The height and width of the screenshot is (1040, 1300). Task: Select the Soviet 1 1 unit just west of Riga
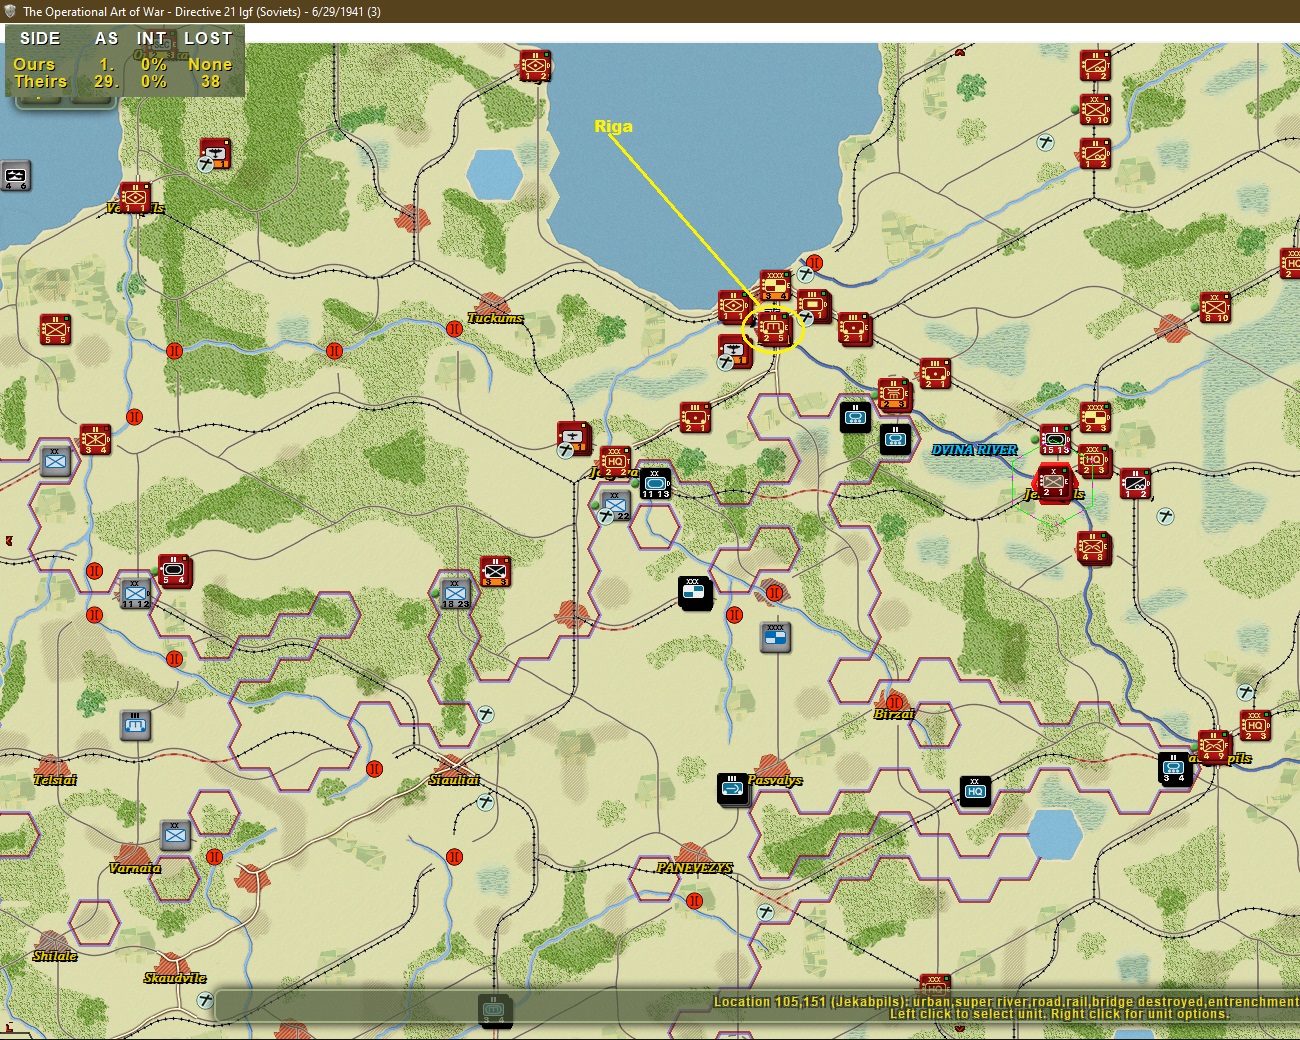coord(734,306)
